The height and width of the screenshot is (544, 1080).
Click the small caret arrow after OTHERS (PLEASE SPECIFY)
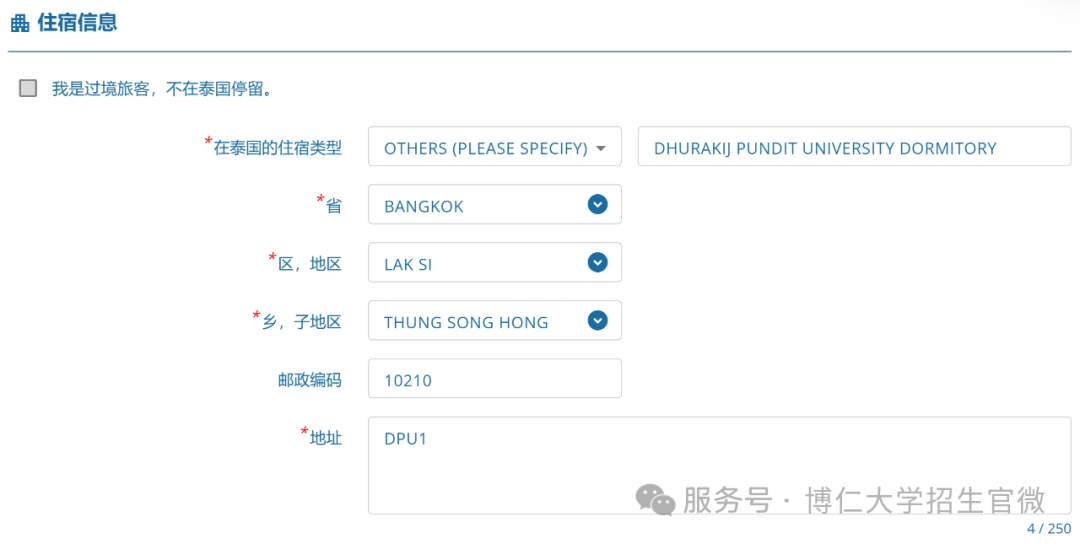click(x=601, y=149)
